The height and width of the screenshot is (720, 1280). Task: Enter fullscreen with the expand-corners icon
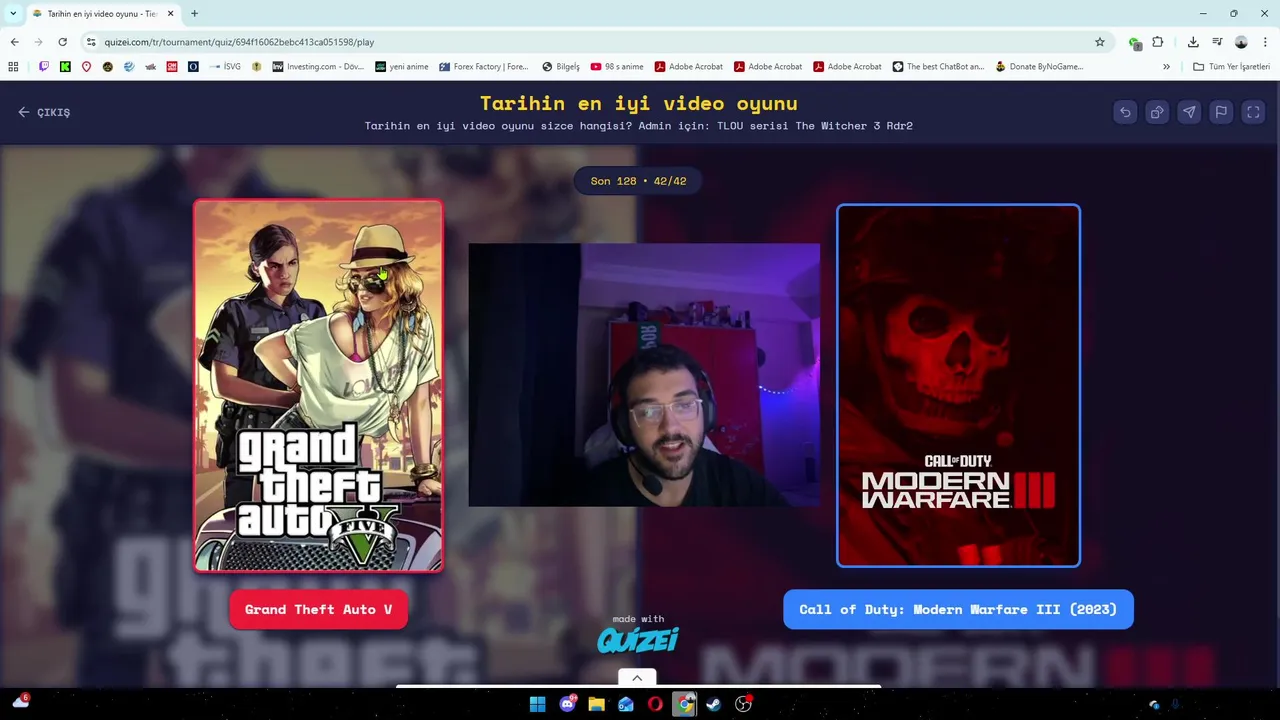click(1253, 112)
